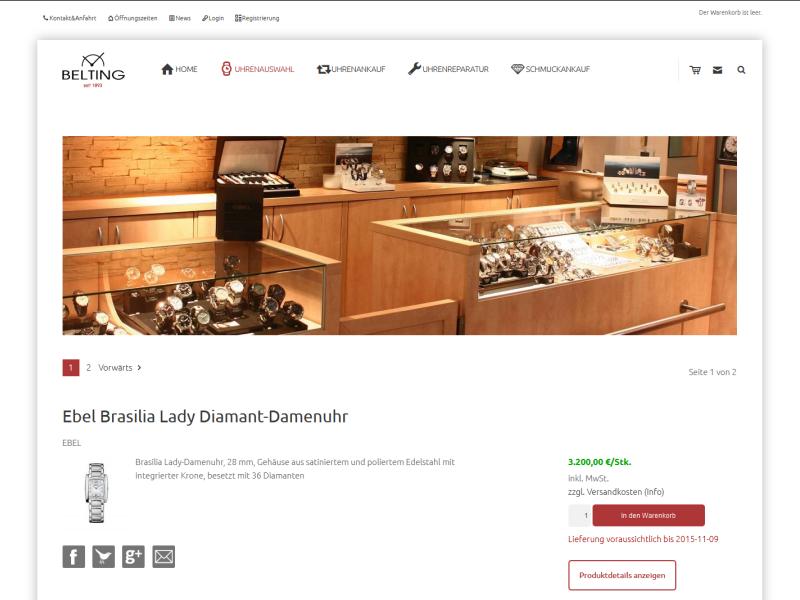Share product on Google Plus
The height and width of the screenshot is (600, 800).
pos(133,557)
